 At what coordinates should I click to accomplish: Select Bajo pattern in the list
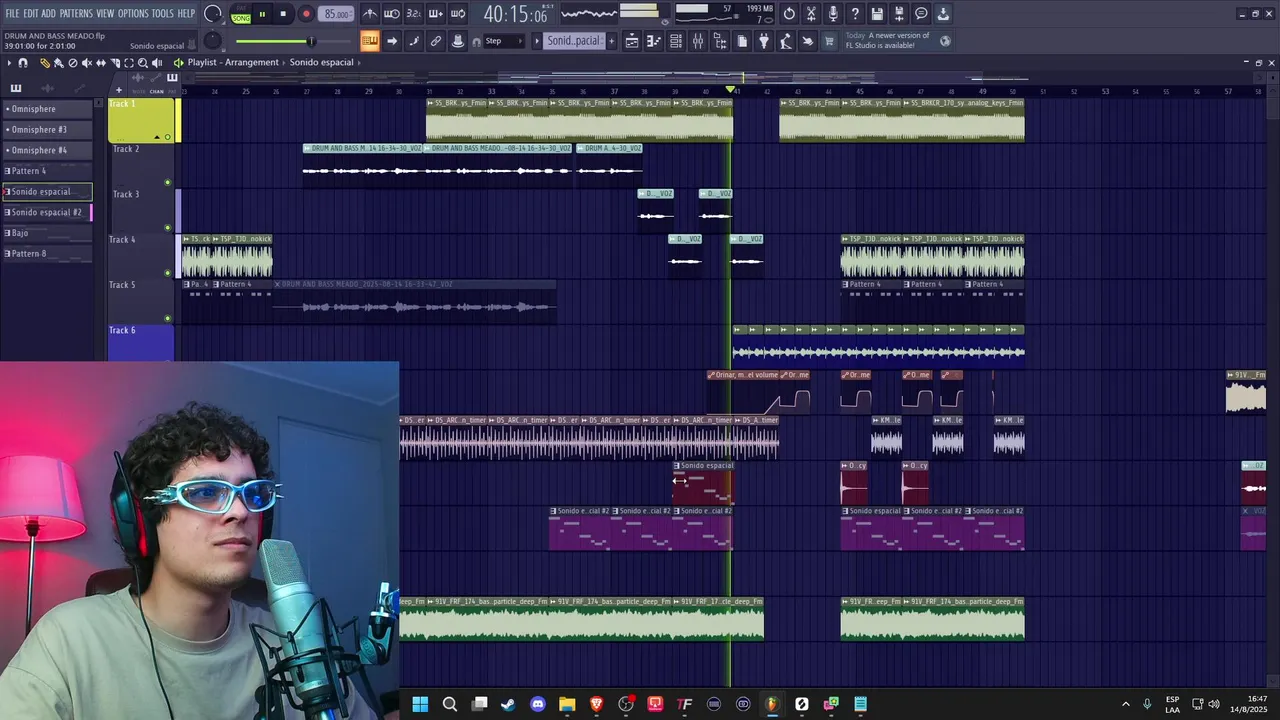coord(47,233)
